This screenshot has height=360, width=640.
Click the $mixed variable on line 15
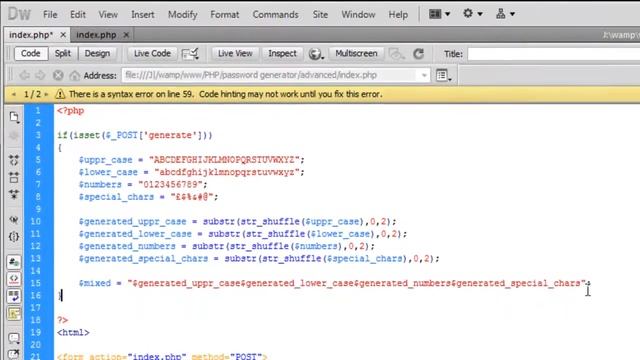[95, 283]
